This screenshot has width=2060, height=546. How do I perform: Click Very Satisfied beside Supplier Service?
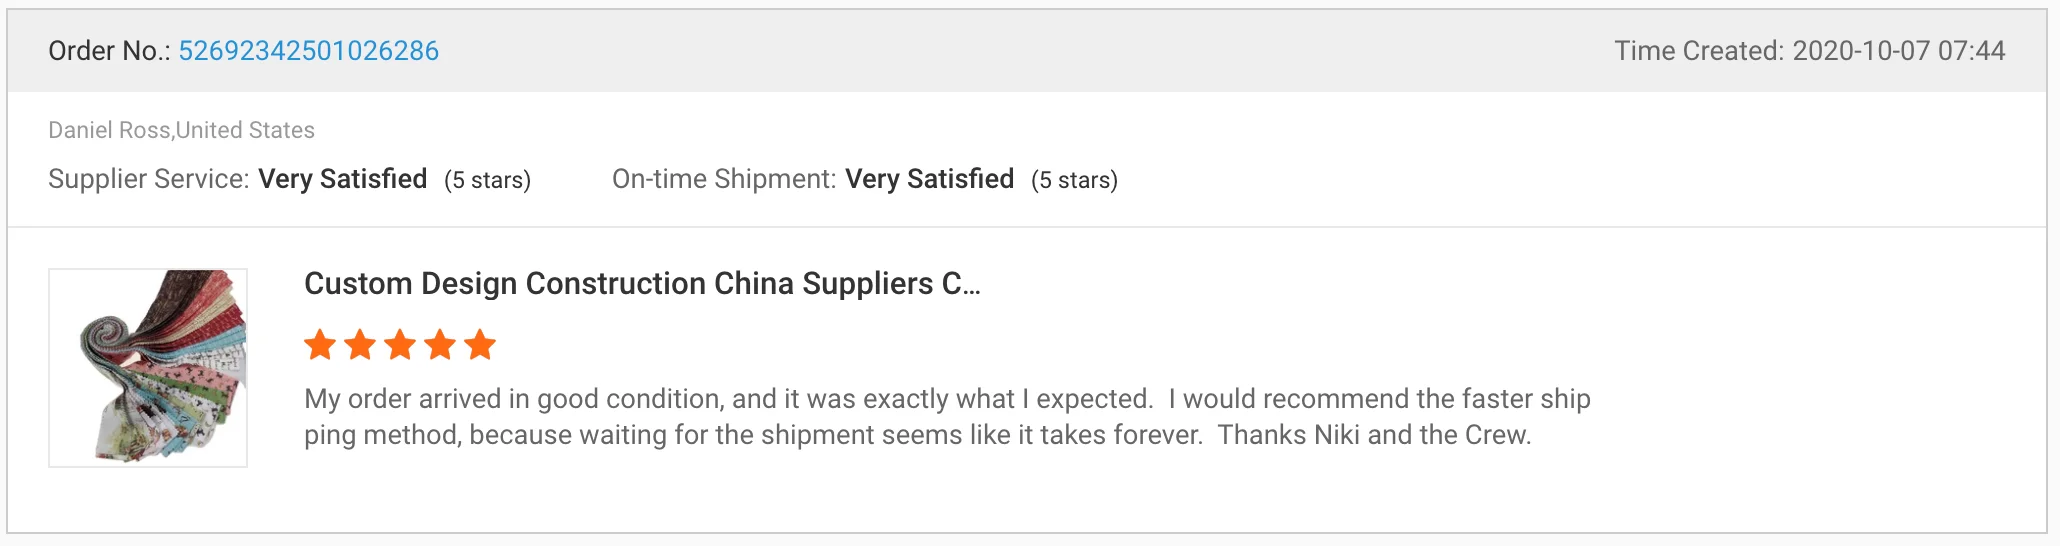point(343,179)
